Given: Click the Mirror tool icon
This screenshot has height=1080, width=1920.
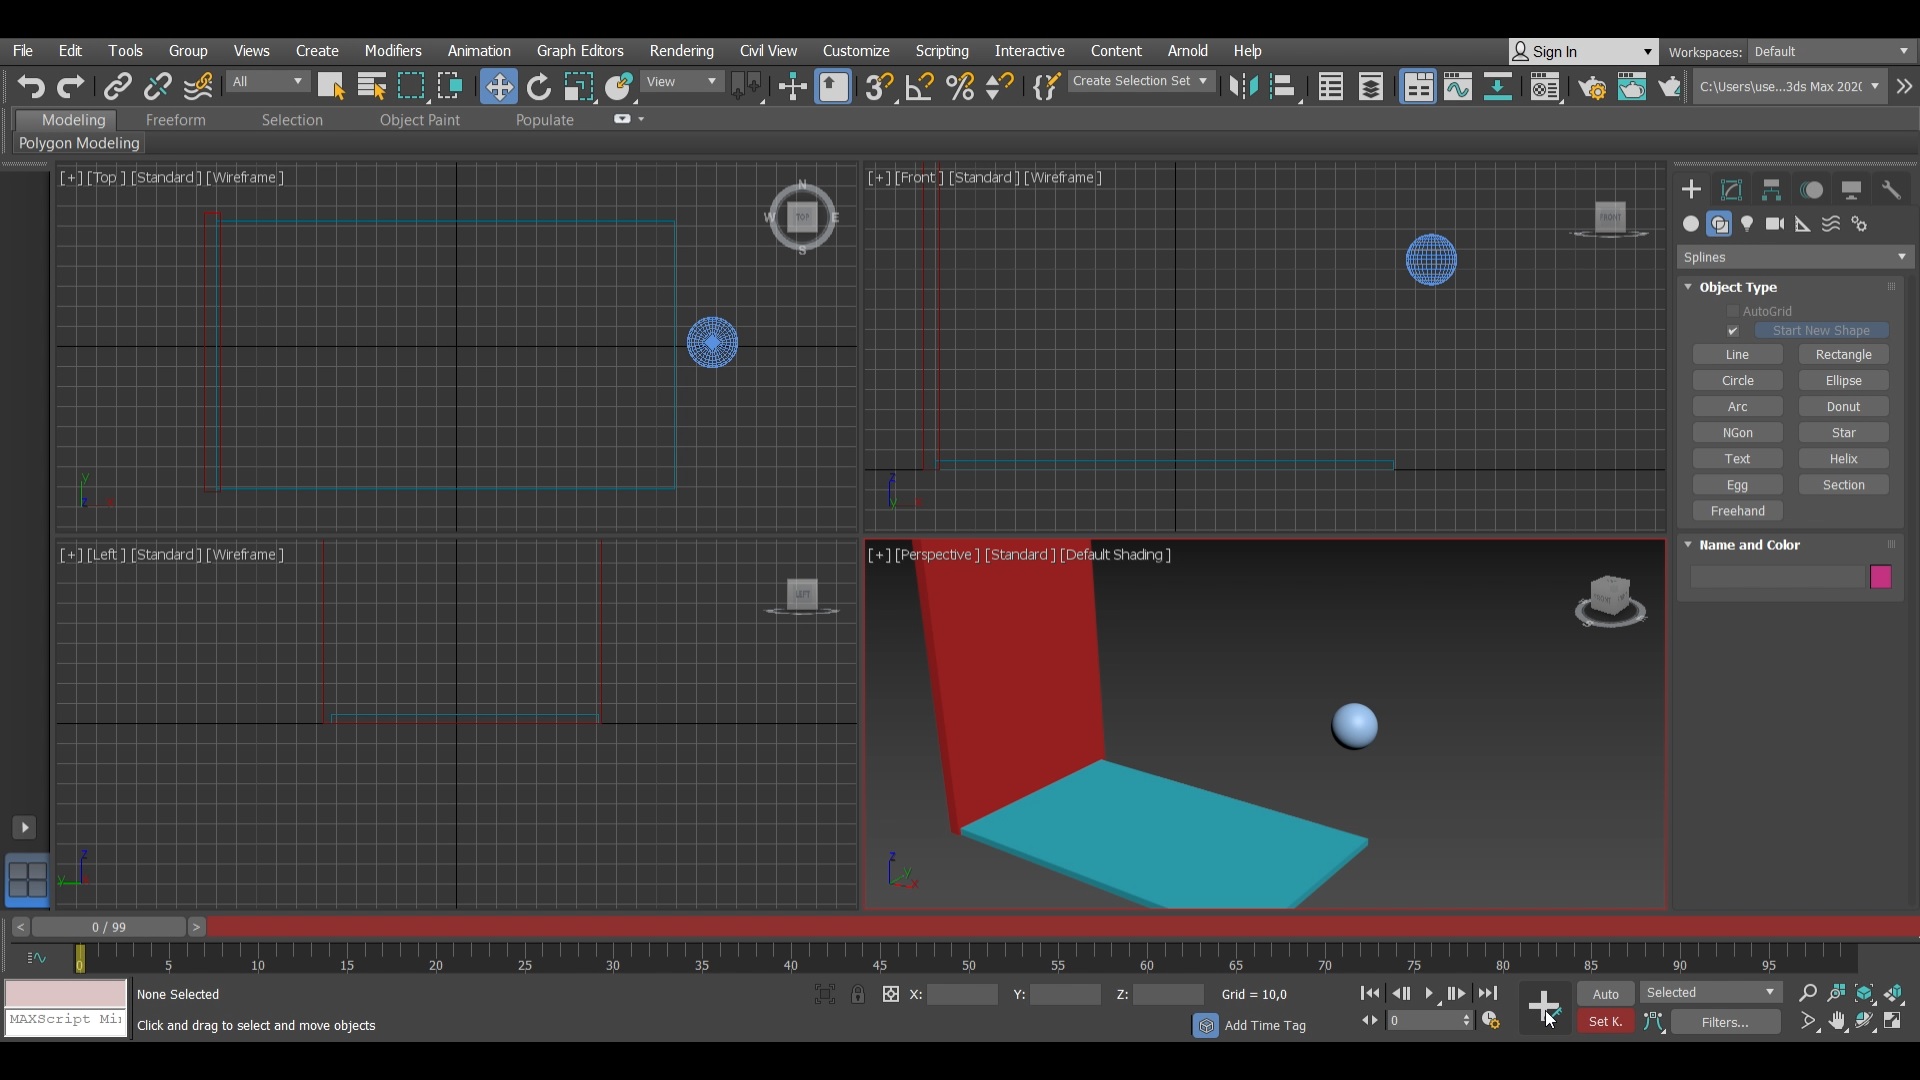Looking at the screenshot, I should click(x=1243, y=87).
